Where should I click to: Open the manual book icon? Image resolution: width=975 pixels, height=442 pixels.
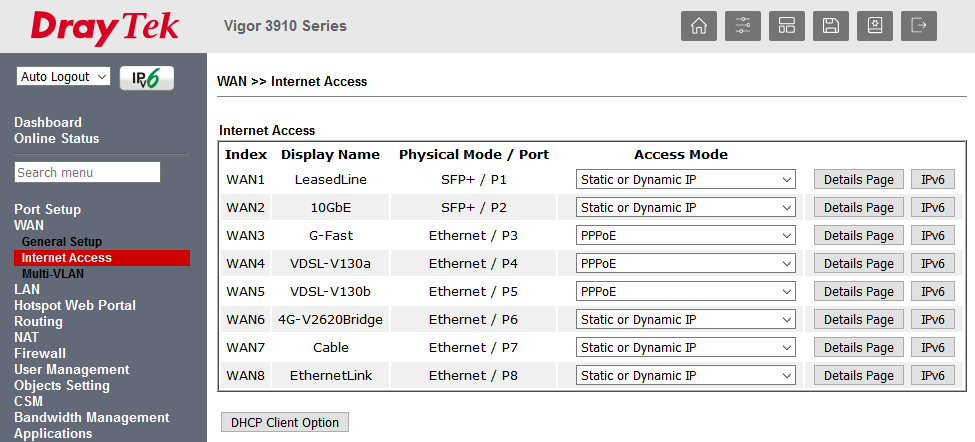tap(875, 26)
